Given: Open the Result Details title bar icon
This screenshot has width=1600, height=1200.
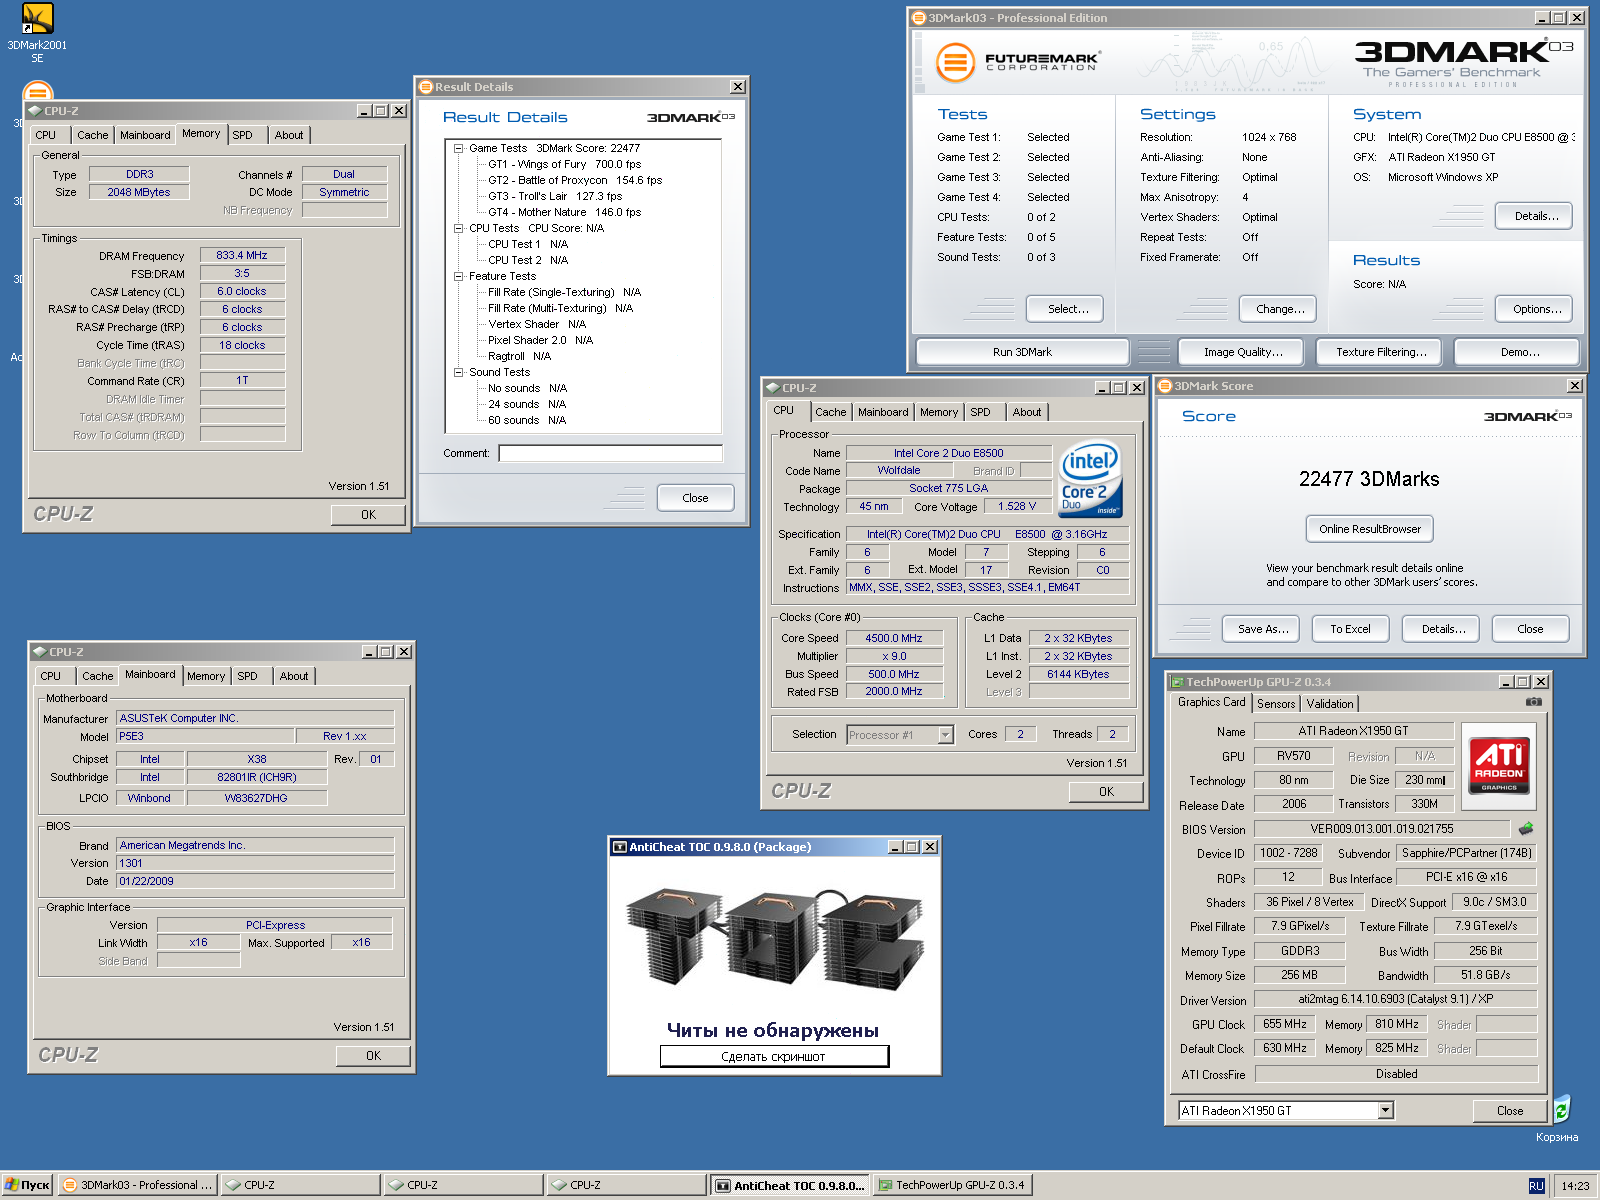Looking at the screenshot, I should coord(426,87).
